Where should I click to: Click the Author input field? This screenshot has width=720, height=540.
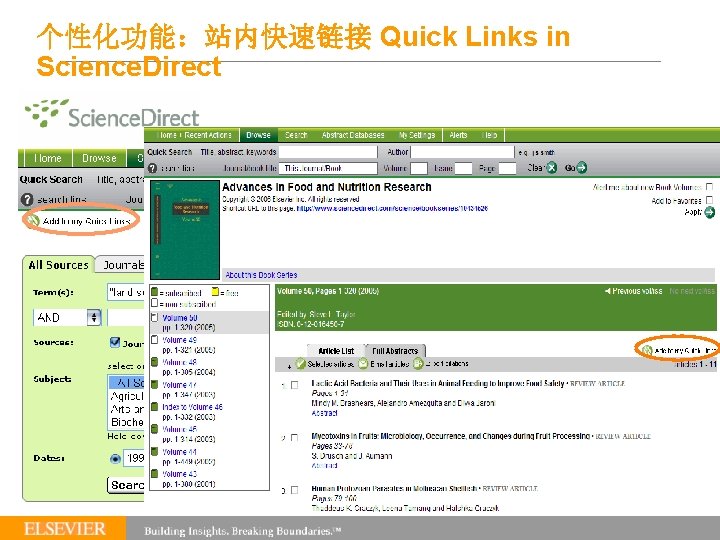(462, 152)
